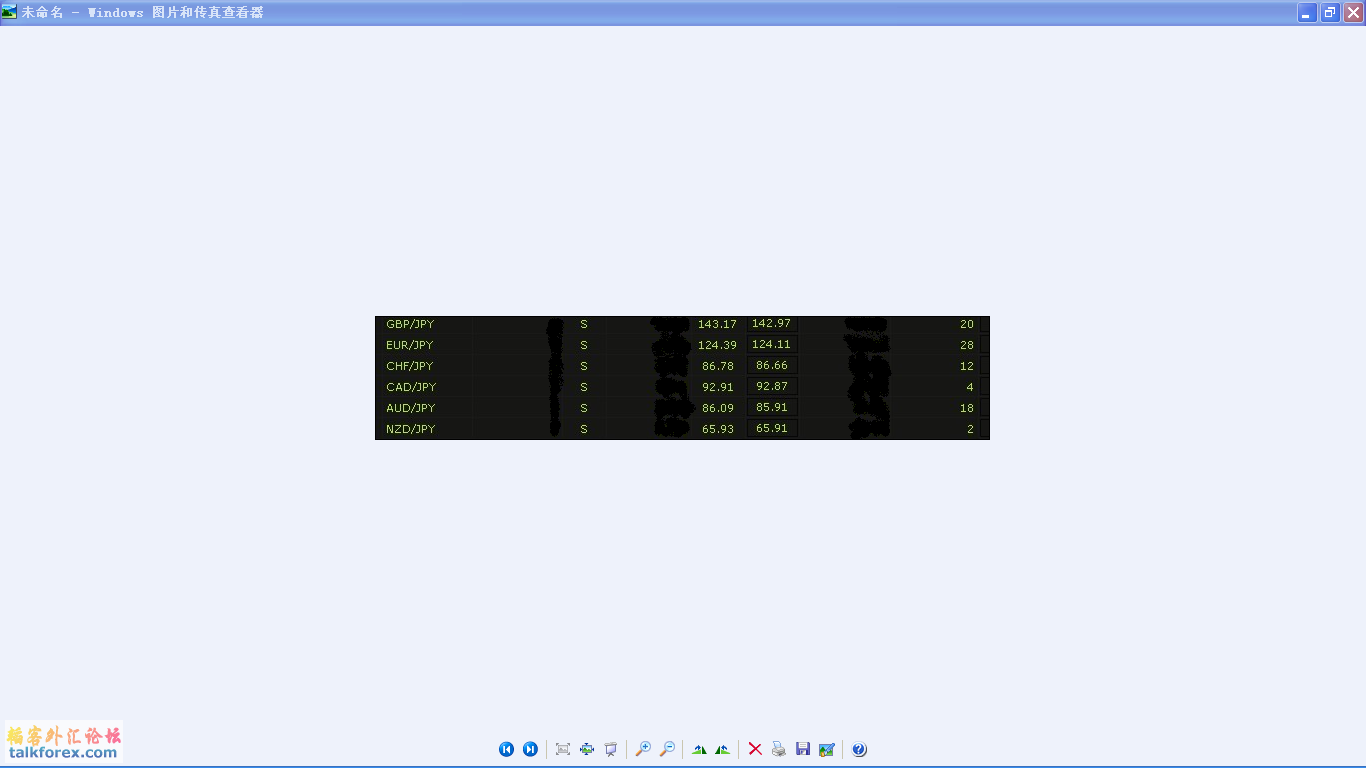Click the 65.91 price value
Image resolution: width=1366 pixels, height=768 pixels.
pos(772,428)
